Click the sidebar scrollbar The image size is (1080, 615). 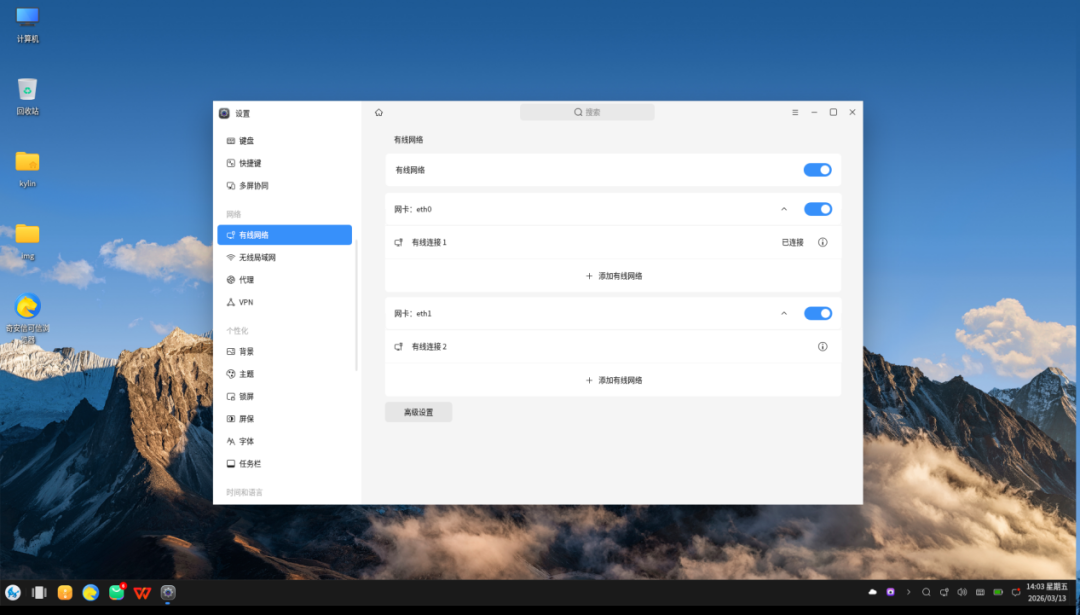coord(357,306)
